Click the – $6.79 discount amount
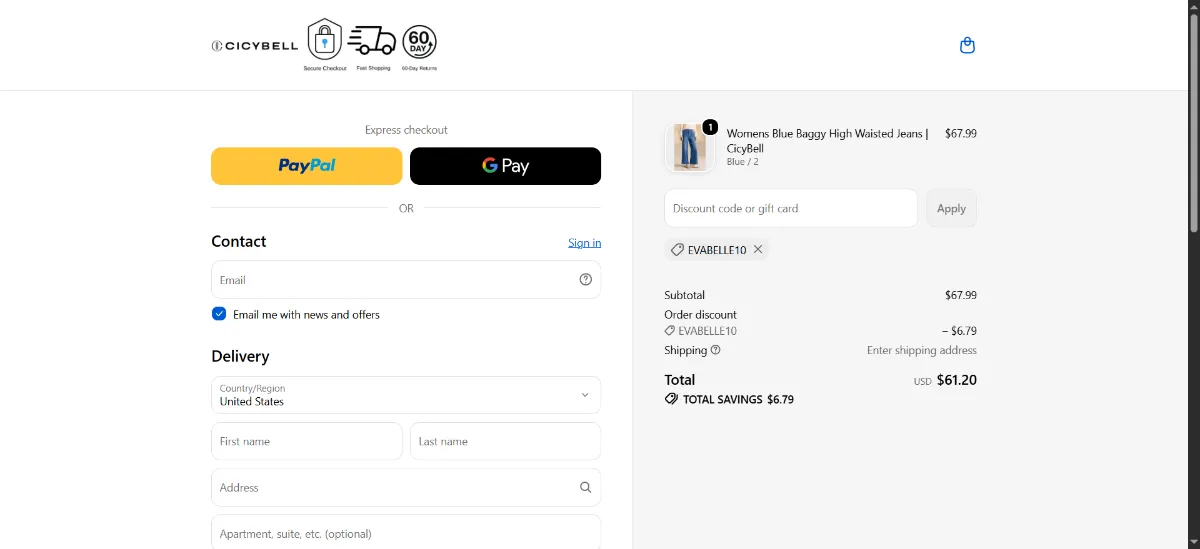 coord(959,331)
